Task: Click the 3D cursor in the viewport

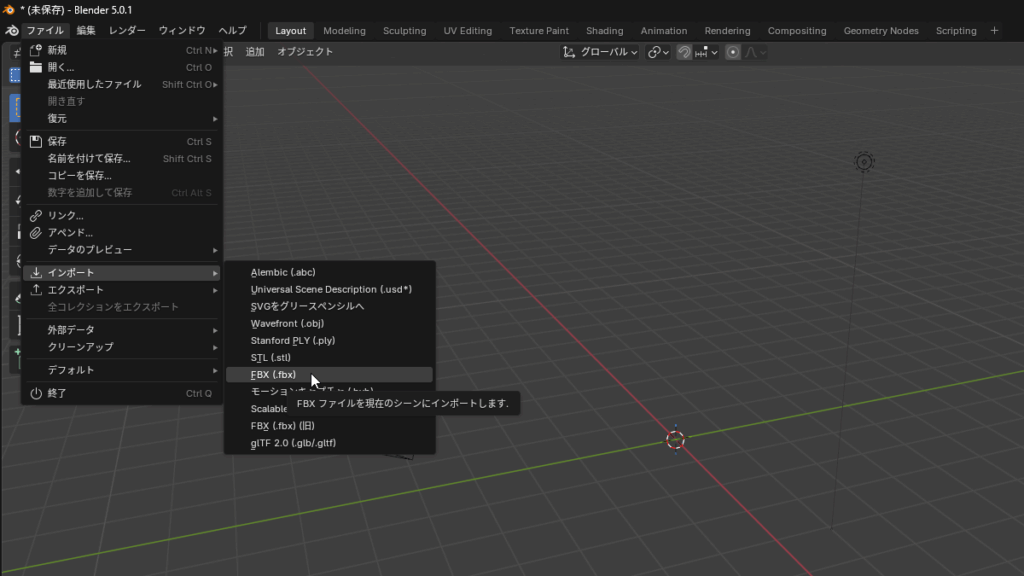Action: coord(675,440)
